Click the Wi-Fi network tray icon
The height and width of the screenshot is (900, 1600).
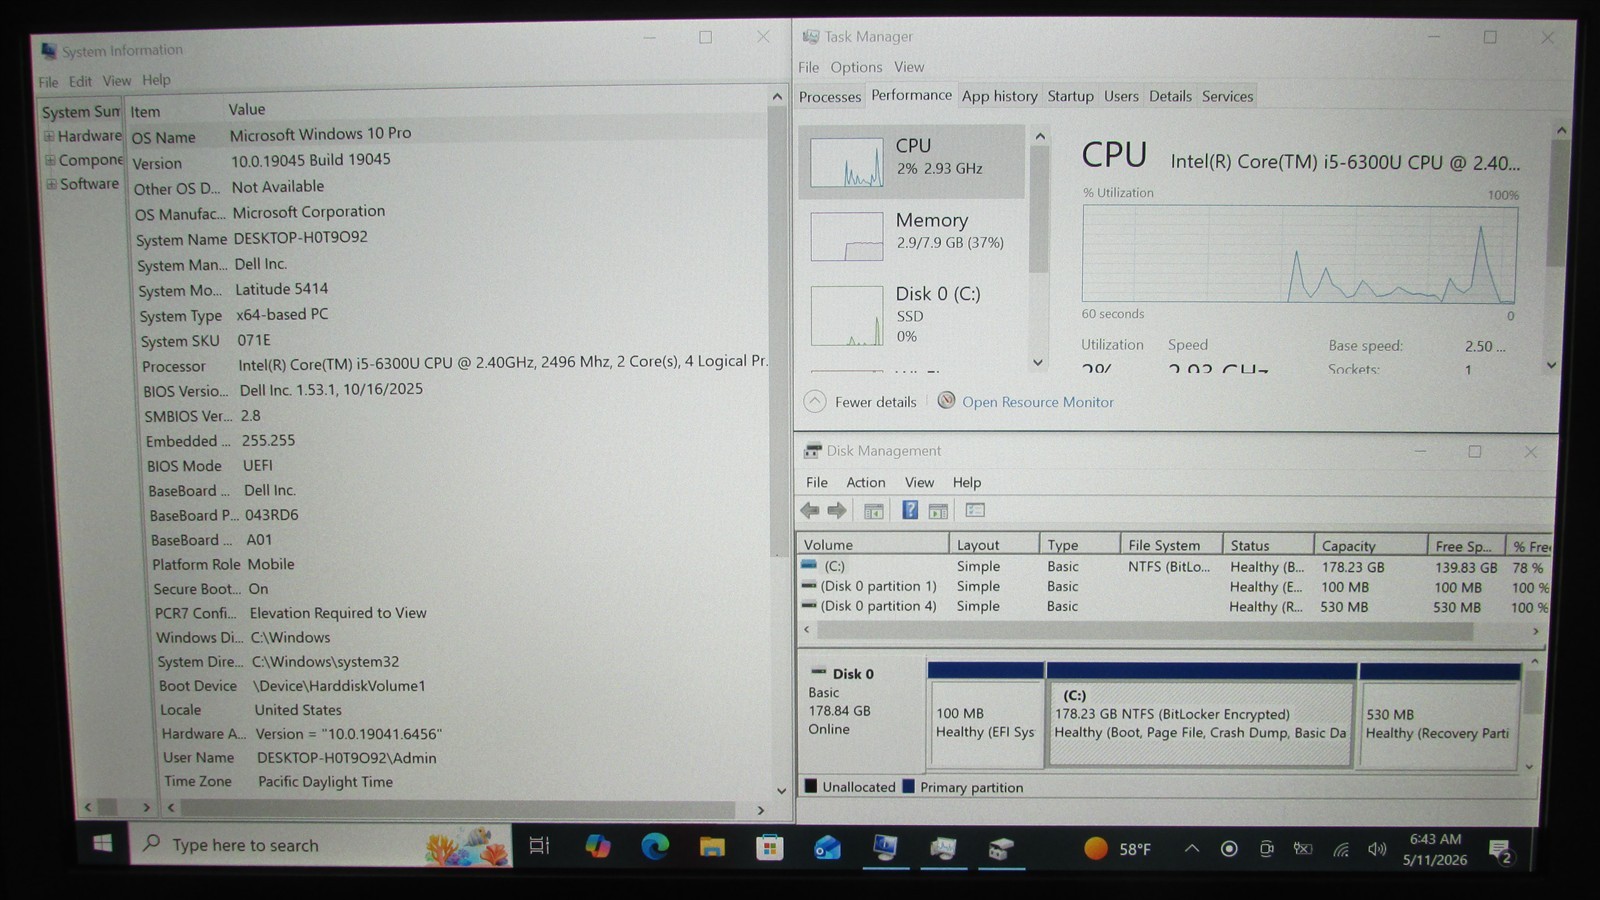[x=1341, y=850]
